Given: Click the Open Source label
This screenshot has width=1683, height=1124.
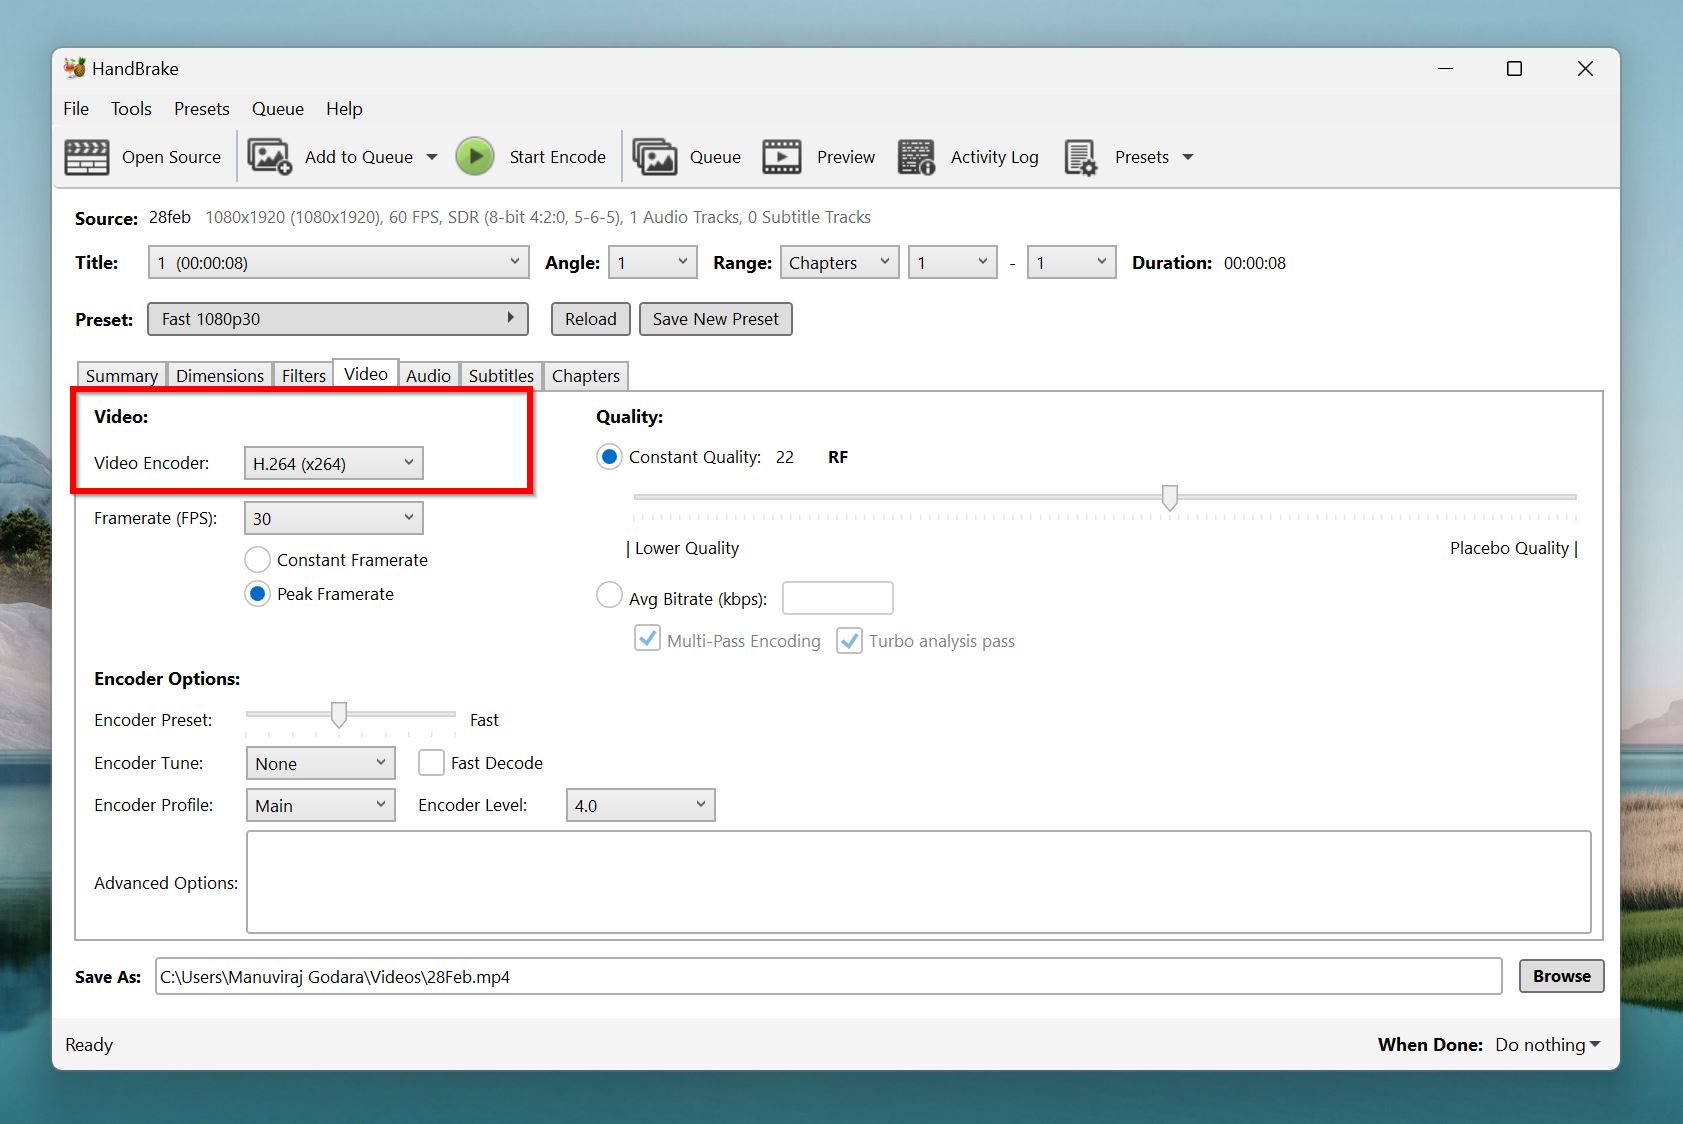Looking at the screenshot, I should coord(171,157).
